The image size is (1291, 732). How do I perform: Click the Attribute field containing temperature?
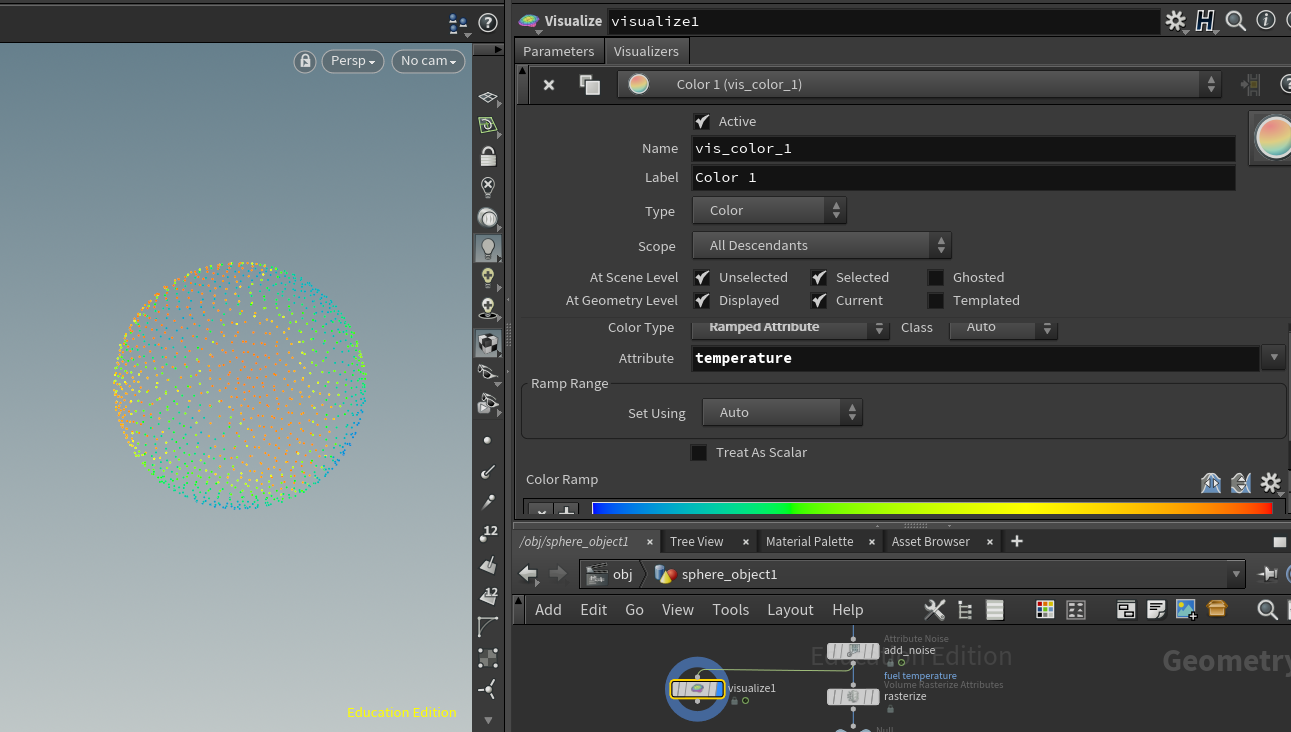pos(974,358)
